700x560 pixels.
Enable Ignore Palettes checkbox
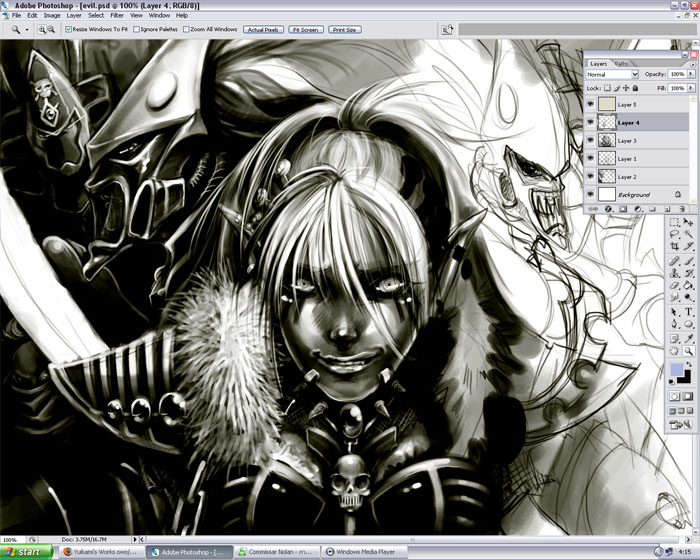coord(136,29)
